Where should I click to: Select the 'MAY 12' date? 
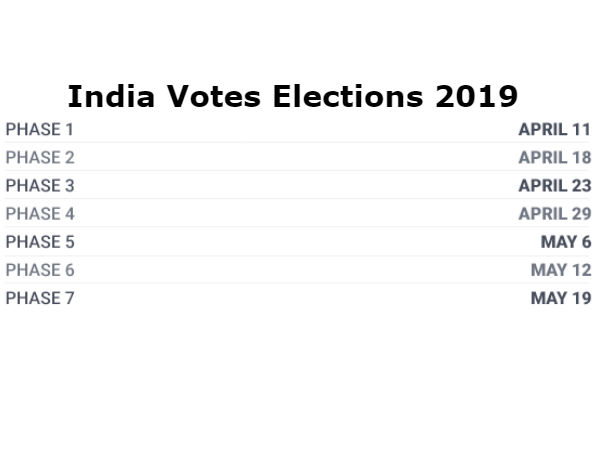[561, 269]
